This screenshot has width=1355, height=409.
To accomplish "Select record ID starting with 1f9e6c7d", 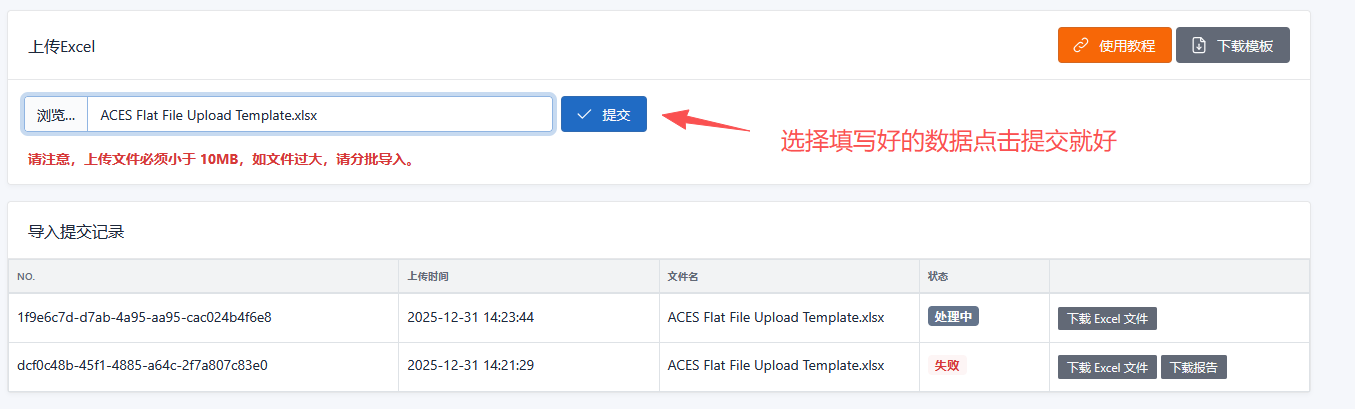I will [144, 318].
